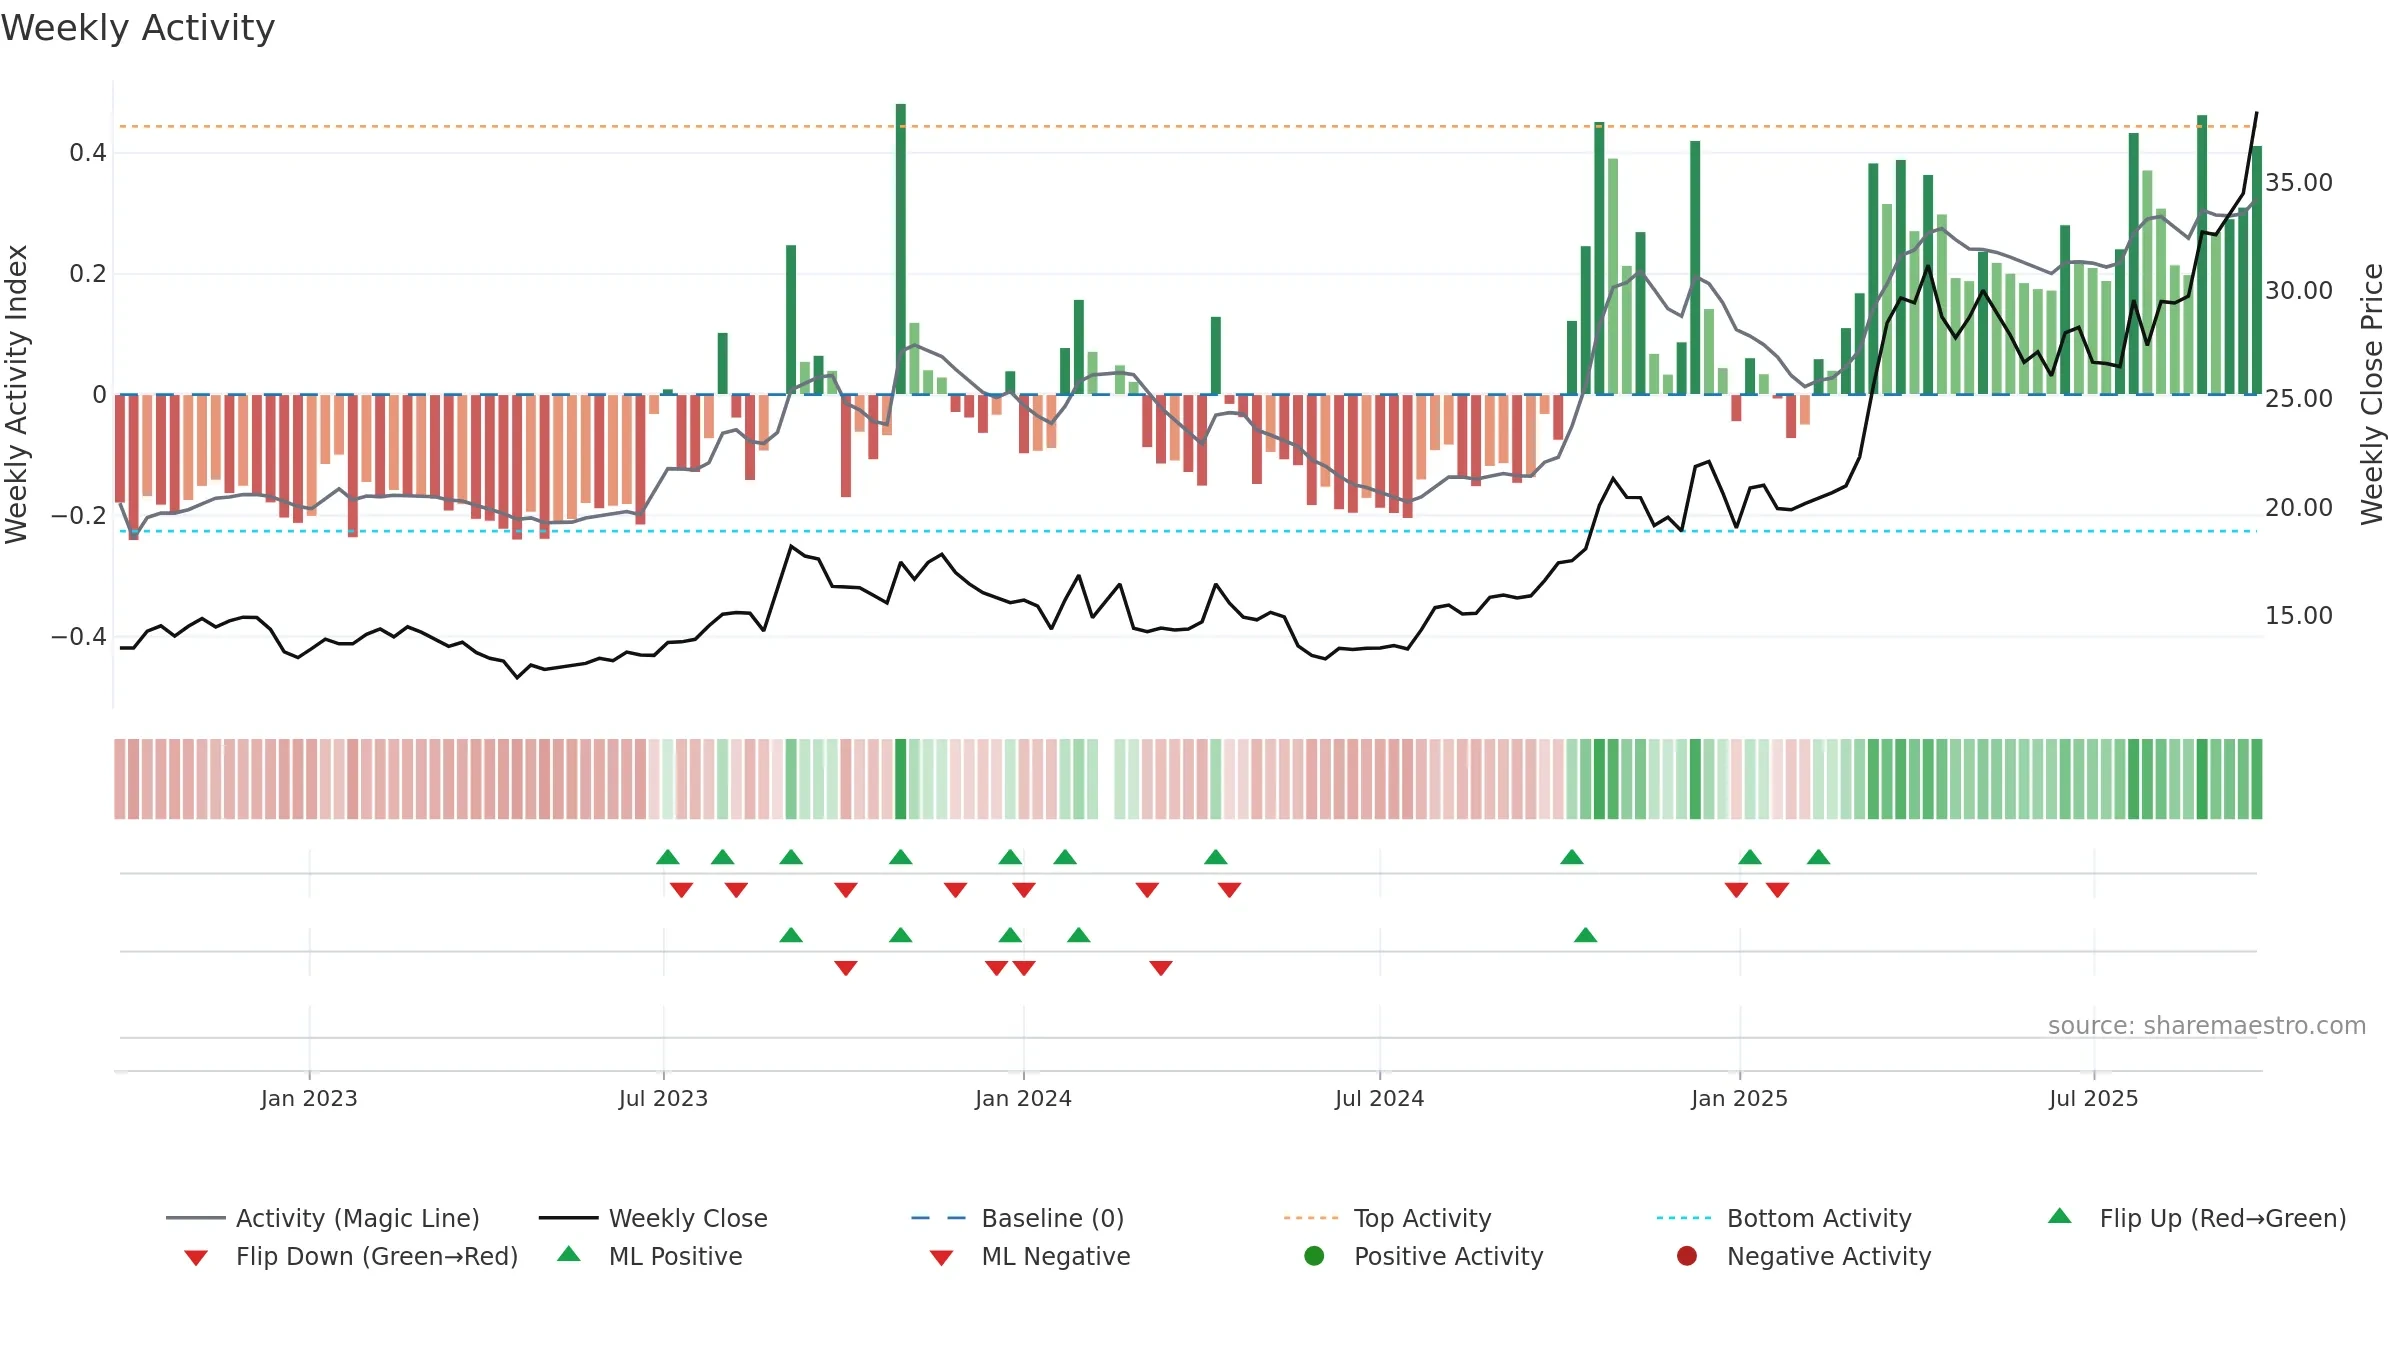Image resolution: width=2400 pixels, height=1350 pixels.
Task: Click the cyan dotted Bottom Activity legend swatch
Action: (1684, 1218)
